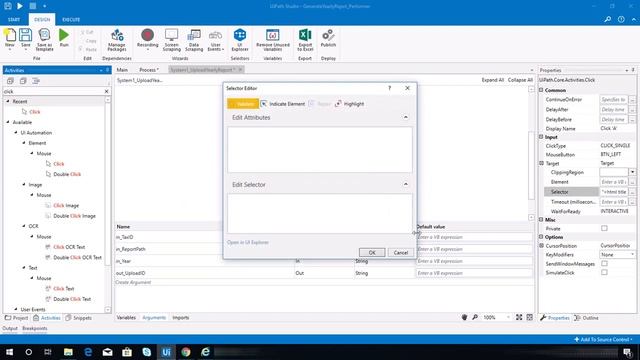The width and height of the screenshot is (640, 360).
Task: Open UiPath Studio taskbar icon
Action: (166, 352)
